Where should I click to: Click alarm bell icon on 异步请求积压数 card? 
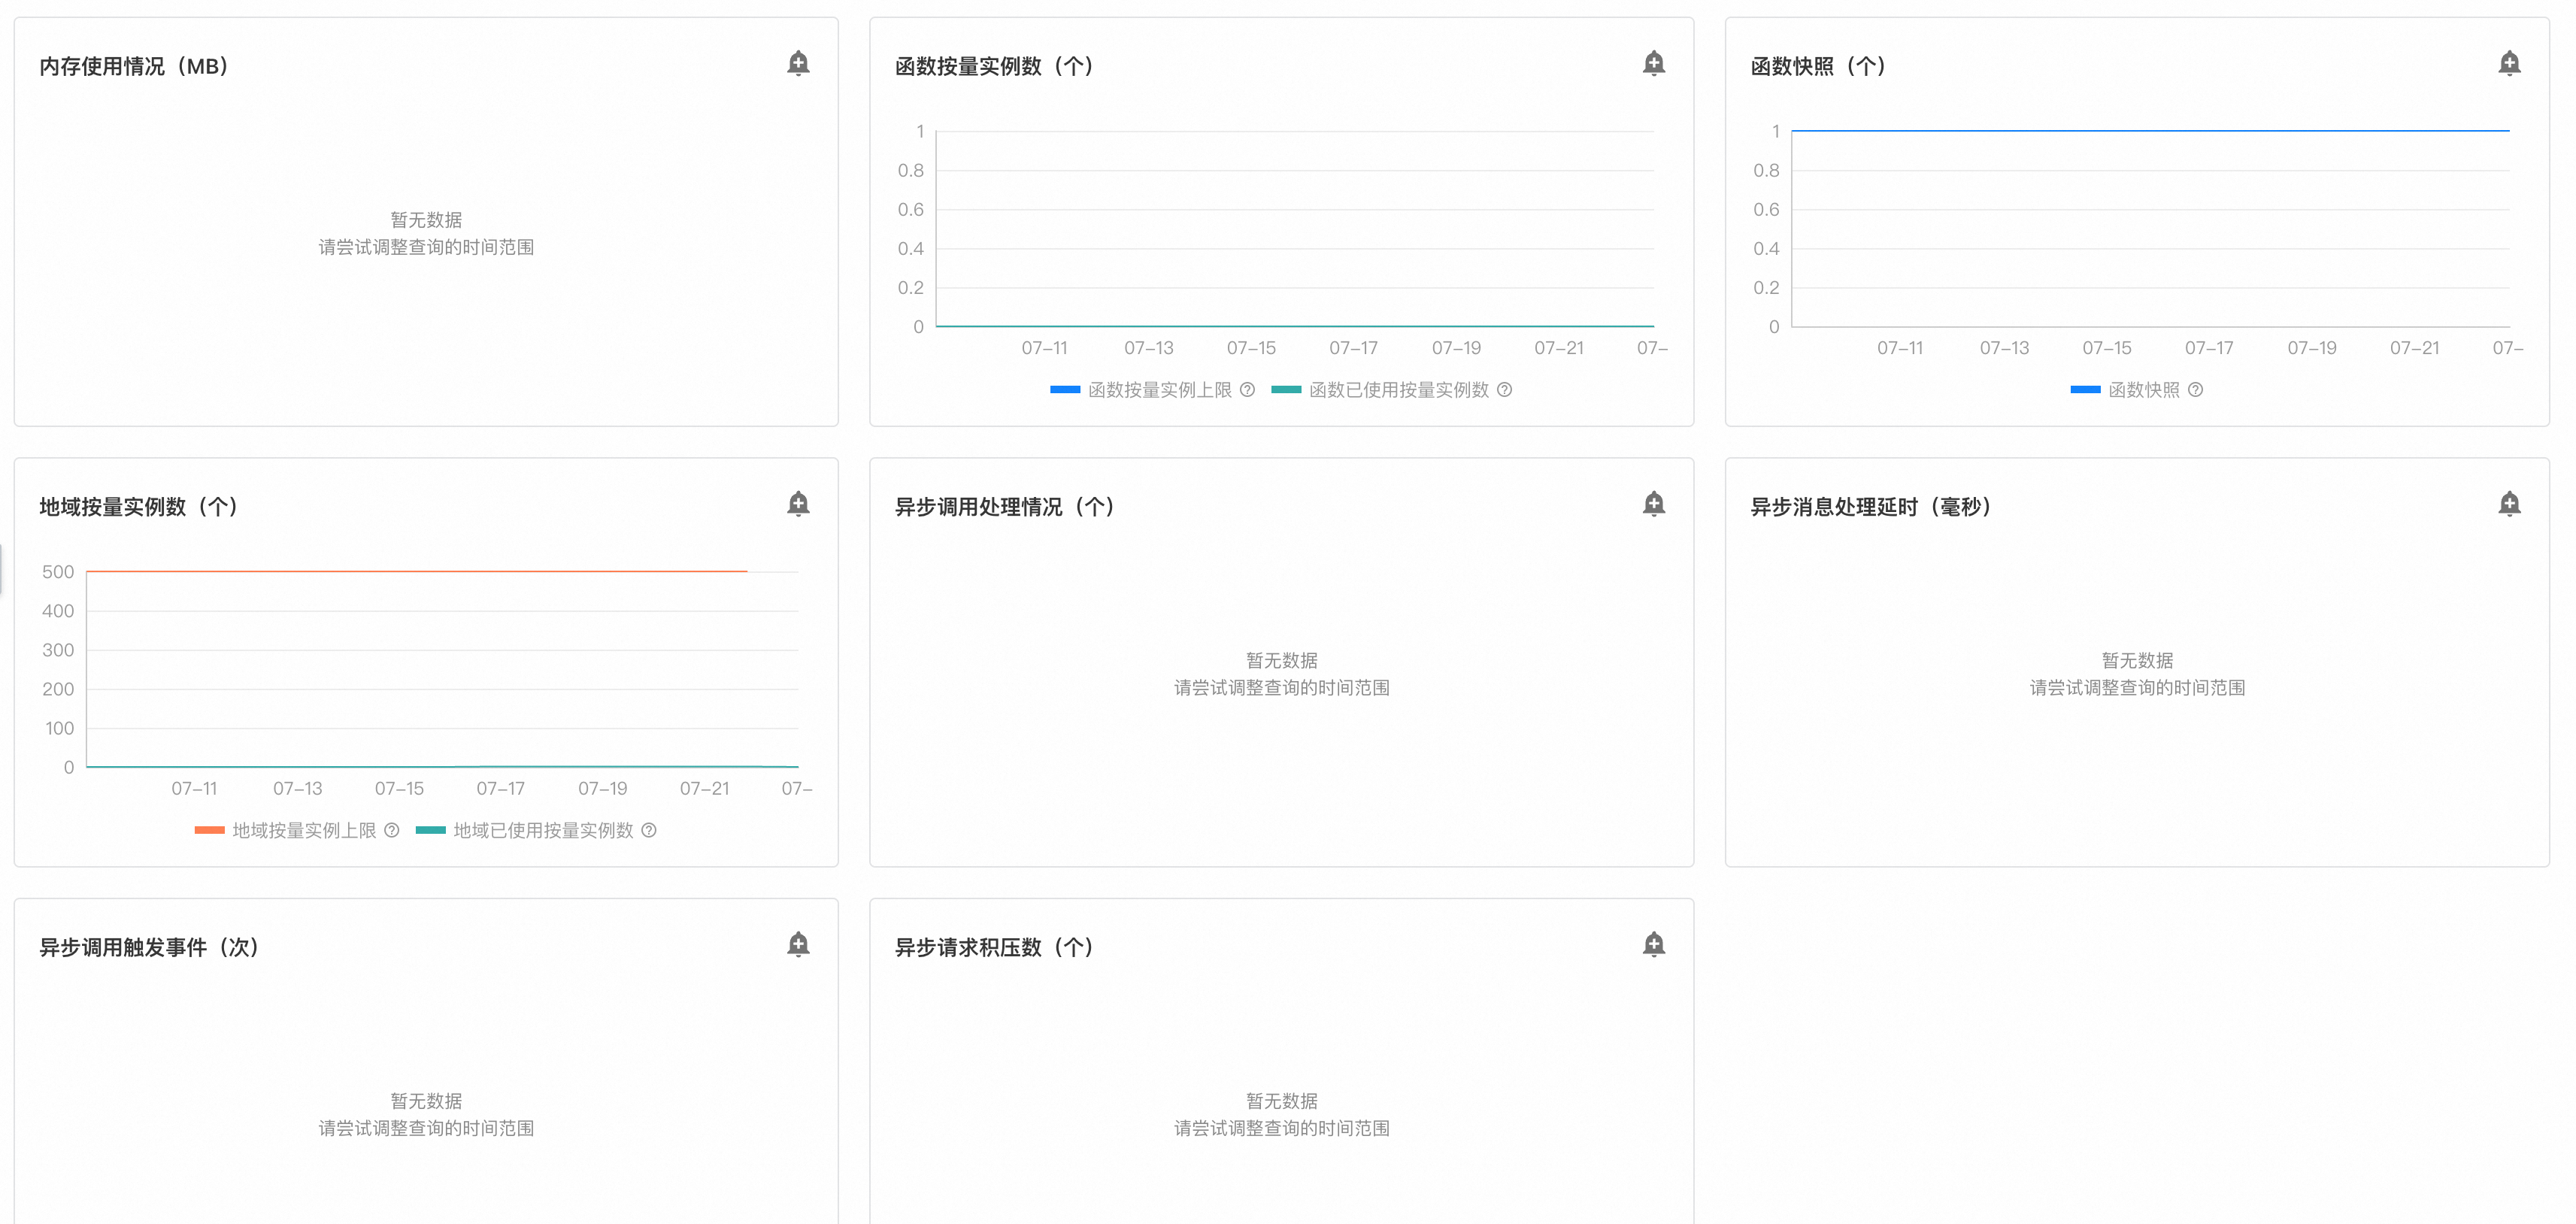point(1654,945)
